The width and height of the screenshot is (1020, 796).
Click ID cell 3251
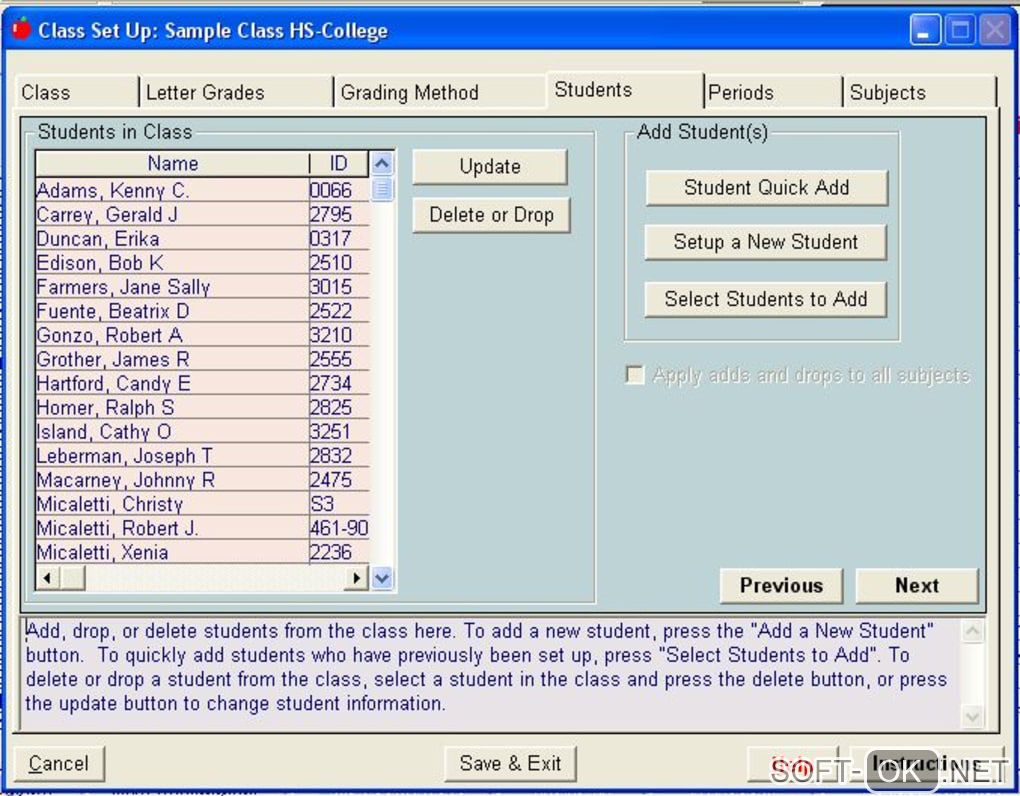tap(339, 431)
